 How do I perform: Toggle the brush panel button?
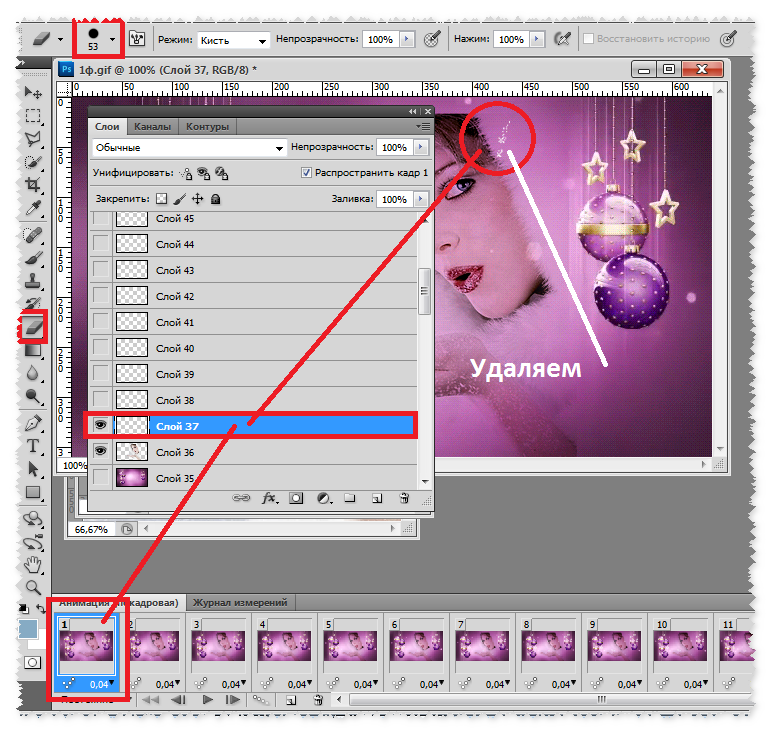tap(137, 38)
